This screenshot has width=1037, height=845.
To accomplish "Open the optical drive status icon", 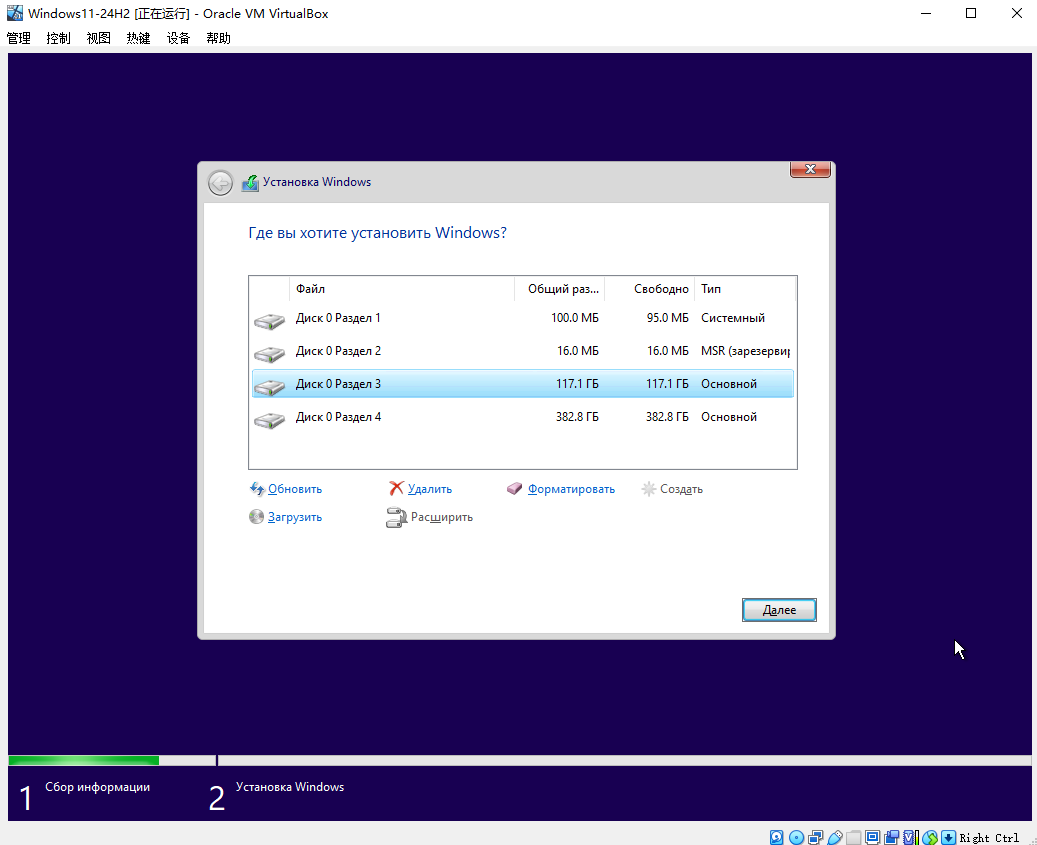I will 796,837.
